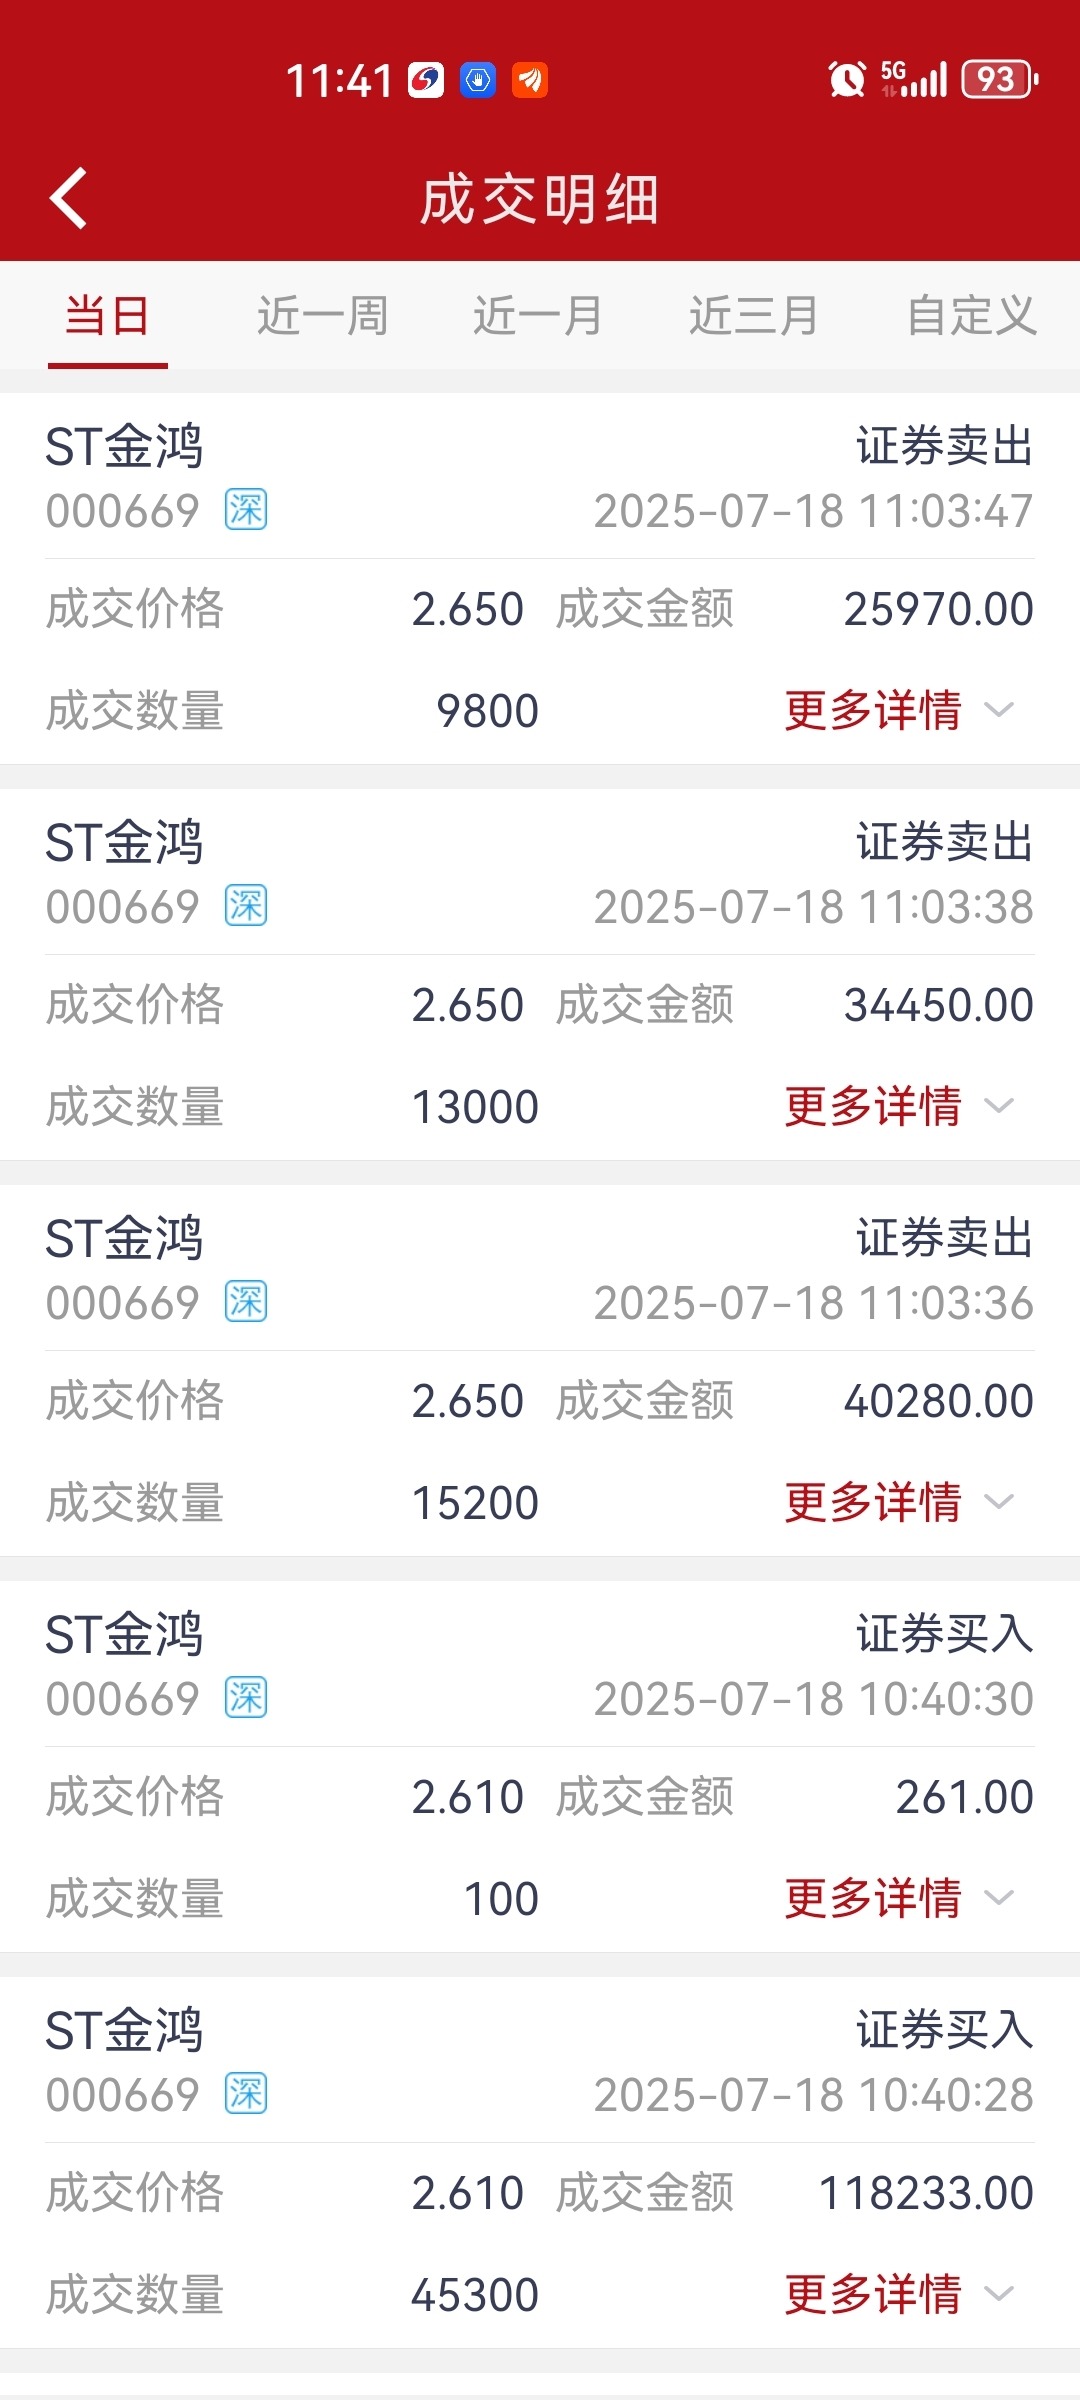
Task: Tap the orange notification app icon
Action: click(x=530, y=80)
